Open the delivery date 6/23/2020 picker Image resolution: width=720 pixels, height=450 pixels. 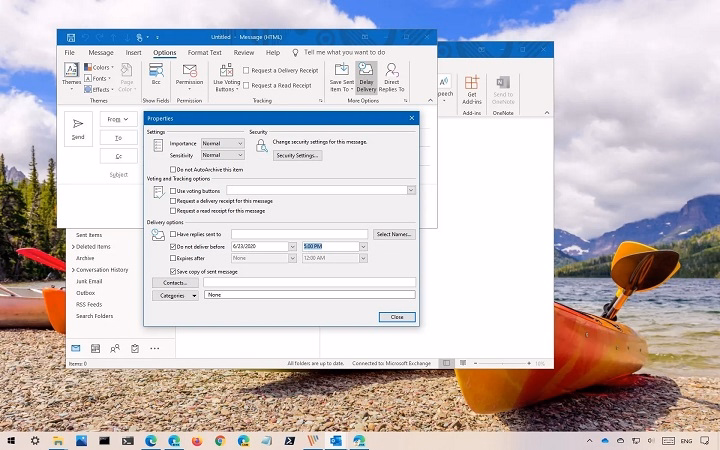pos(292,247)
